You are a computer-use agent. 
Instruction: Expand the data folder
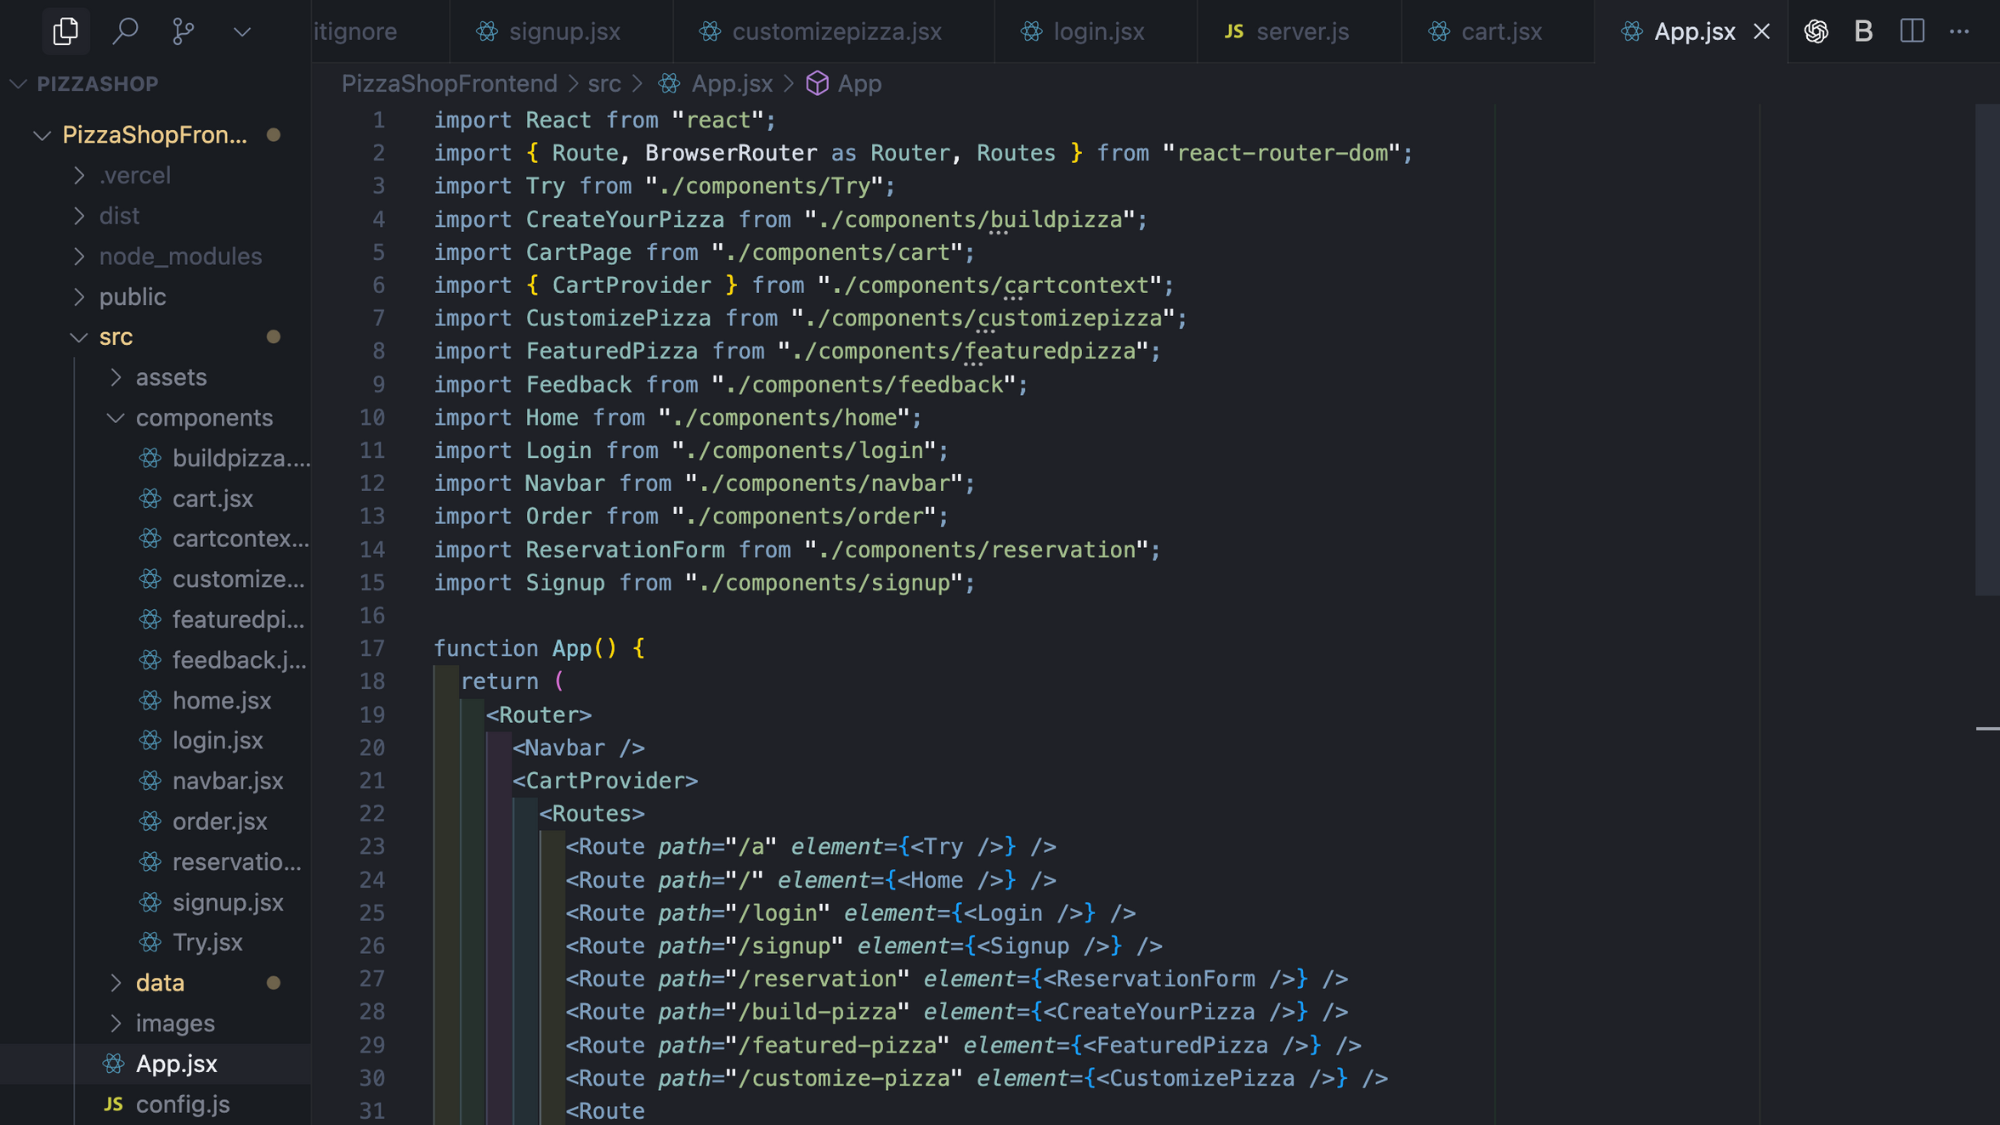point(155,982)
